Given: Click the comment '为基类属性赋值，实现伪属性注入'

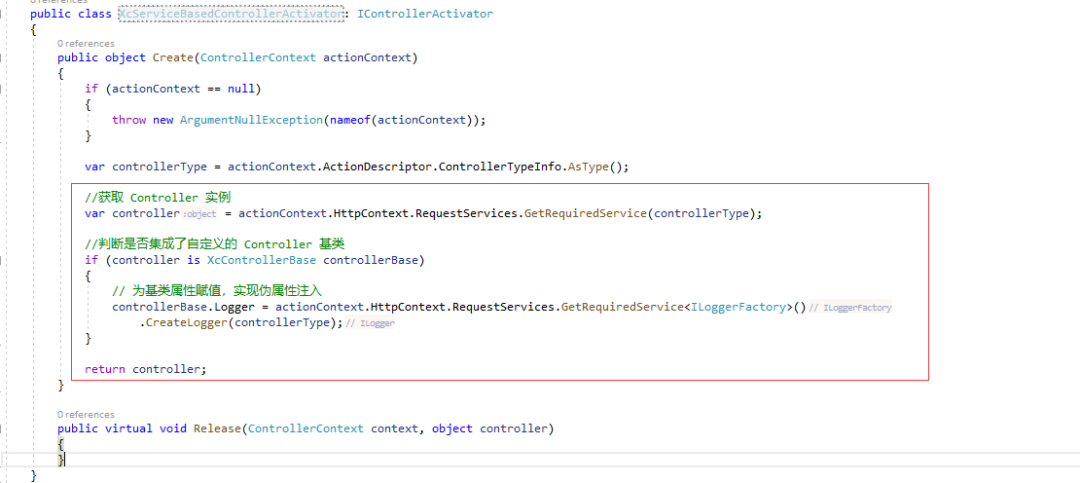Looking at the screenshot, I should (218, 291).
